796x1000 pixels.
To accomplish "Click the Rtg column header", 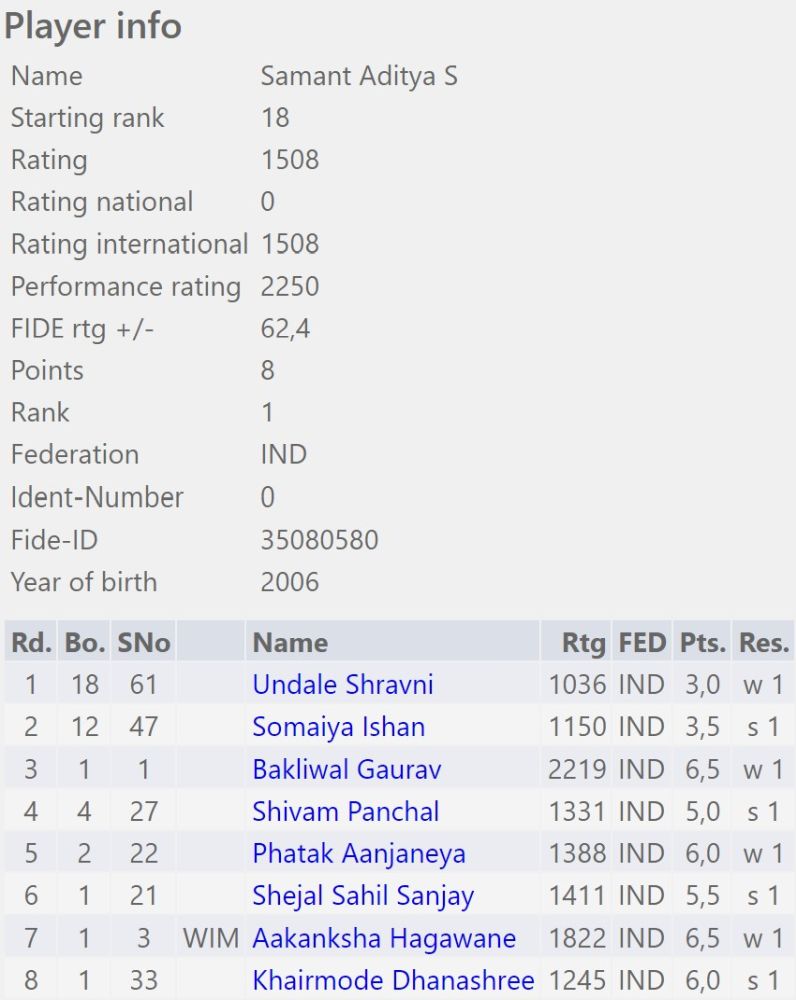I will tap(585, 642).
